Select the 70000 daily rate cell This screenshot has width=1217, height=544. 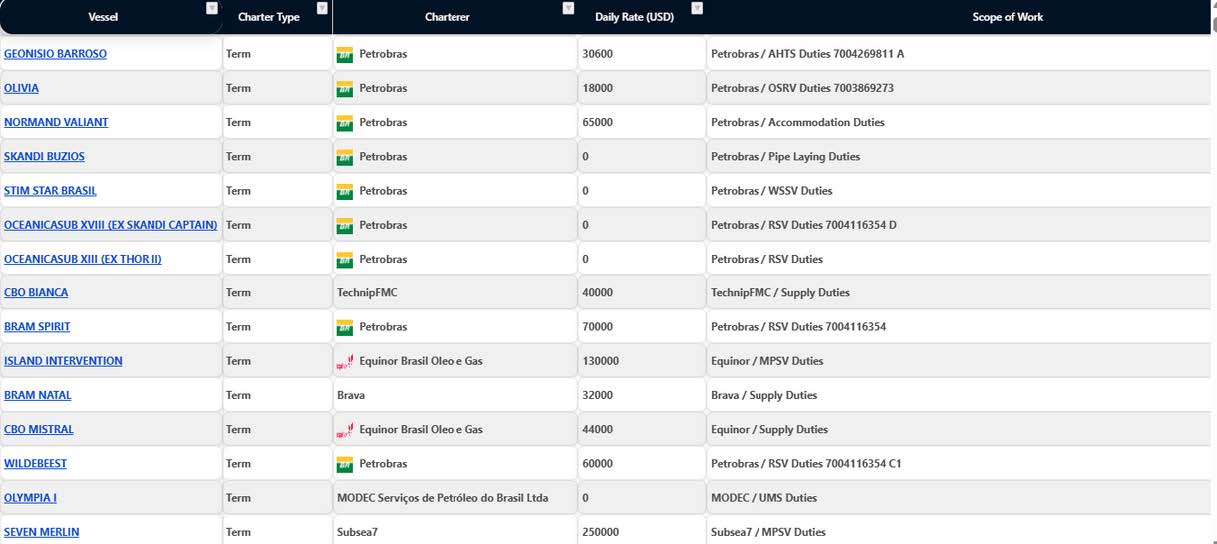point(642,327)
